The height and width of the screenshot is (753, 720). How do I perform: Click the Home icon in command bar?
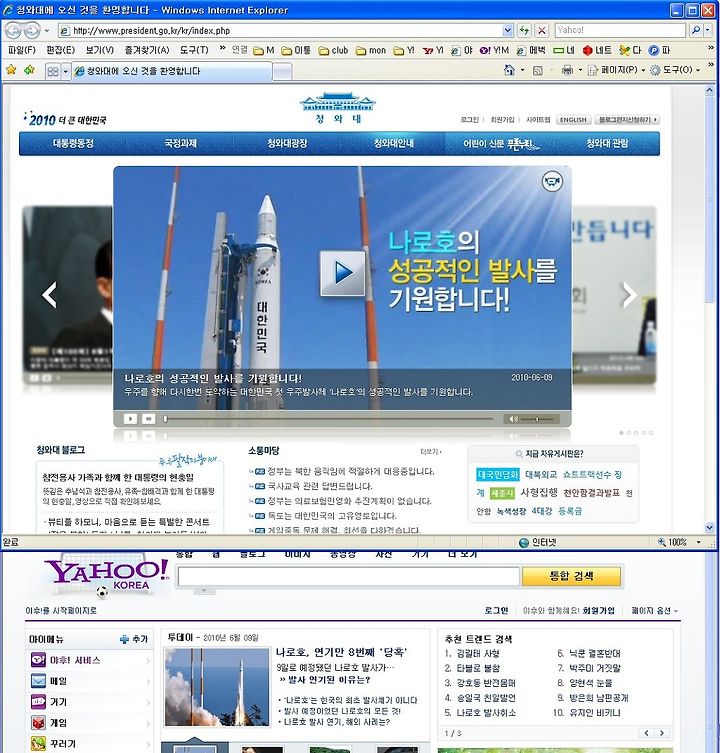point(509,70)
